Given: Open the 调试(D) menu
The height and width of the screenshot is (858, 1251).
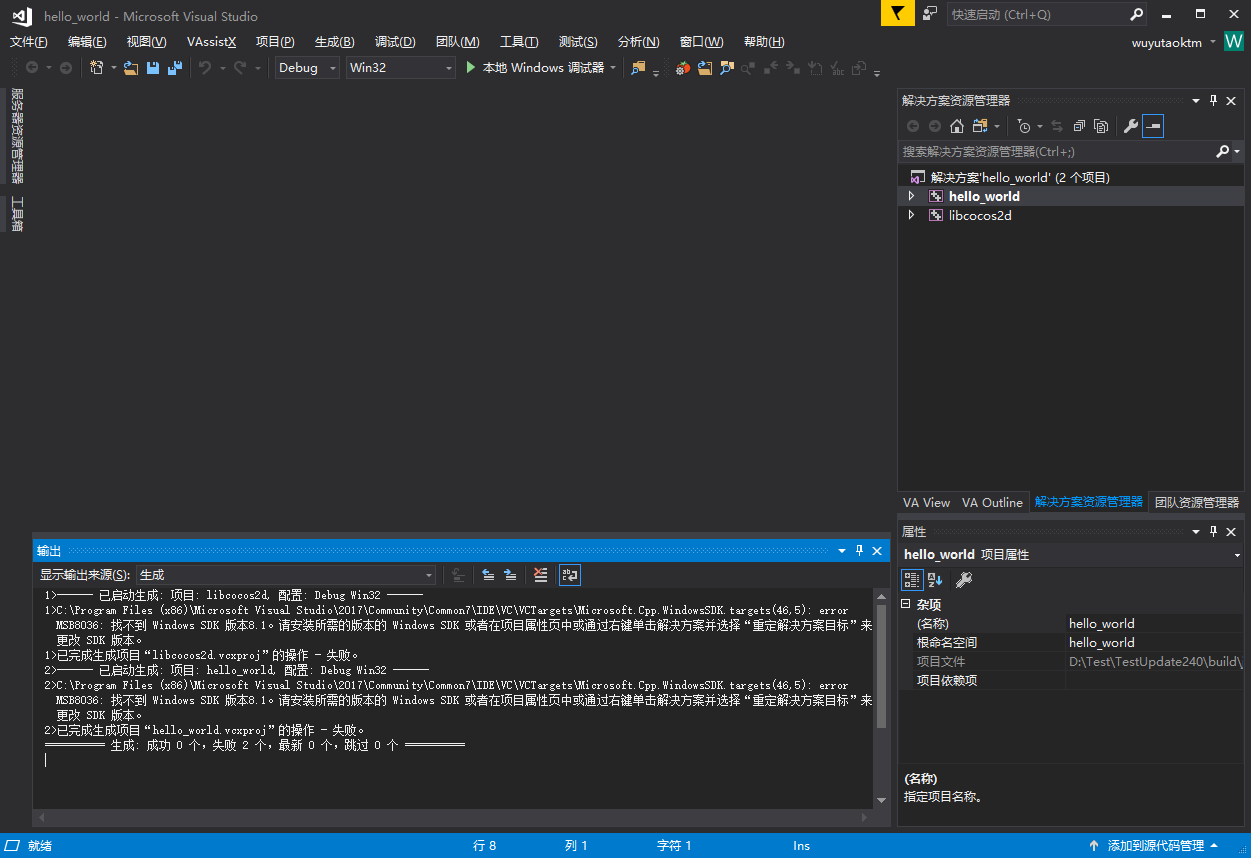Looking at the screenshot, I should [395, 42].
